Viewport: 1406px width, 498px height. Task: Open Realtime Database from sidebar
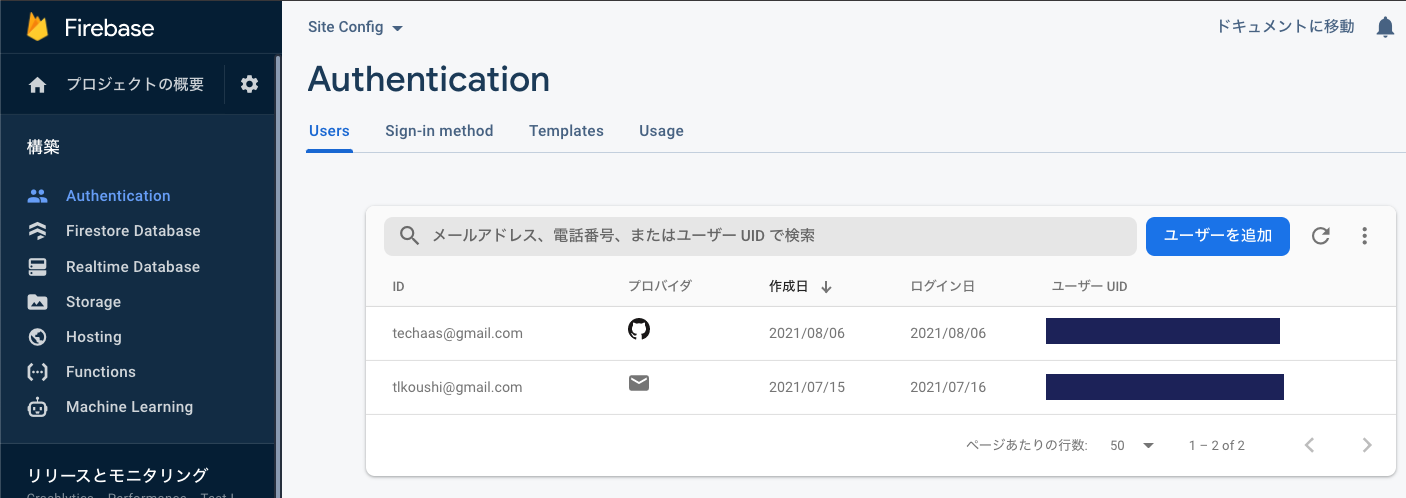click(x=133, y=267)
